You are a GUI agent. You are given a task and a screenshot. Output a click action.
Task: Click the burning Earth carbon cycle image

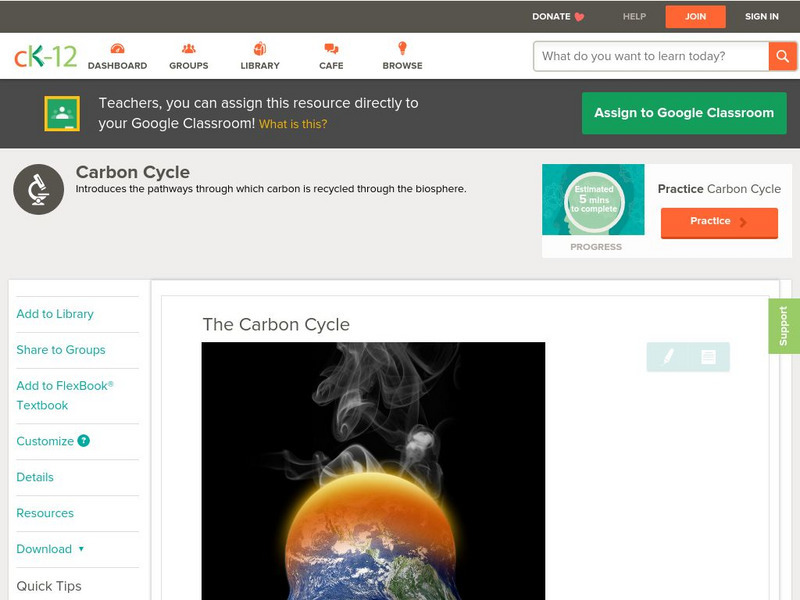[373, 471]
